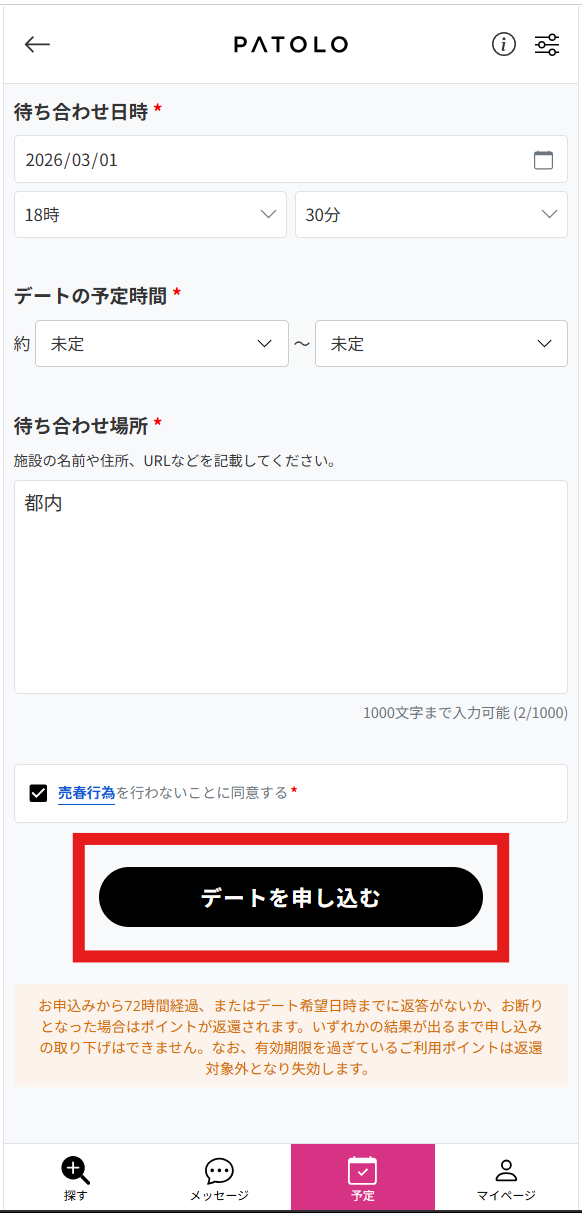Select the 予定 calendar tab
Image resolution: width=582 pixels, height=1213 pixels.
(363, 1178)
